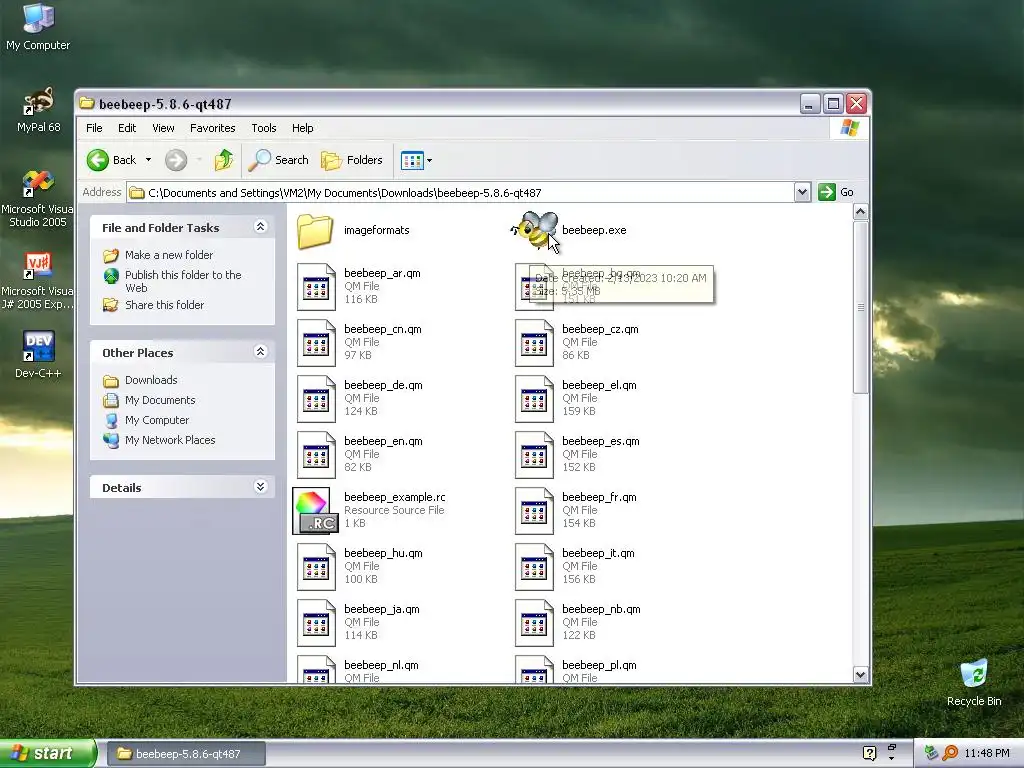Click the orange magnifier tray icon
This screenshot has height=768, width=1024.
pos(950,753)
